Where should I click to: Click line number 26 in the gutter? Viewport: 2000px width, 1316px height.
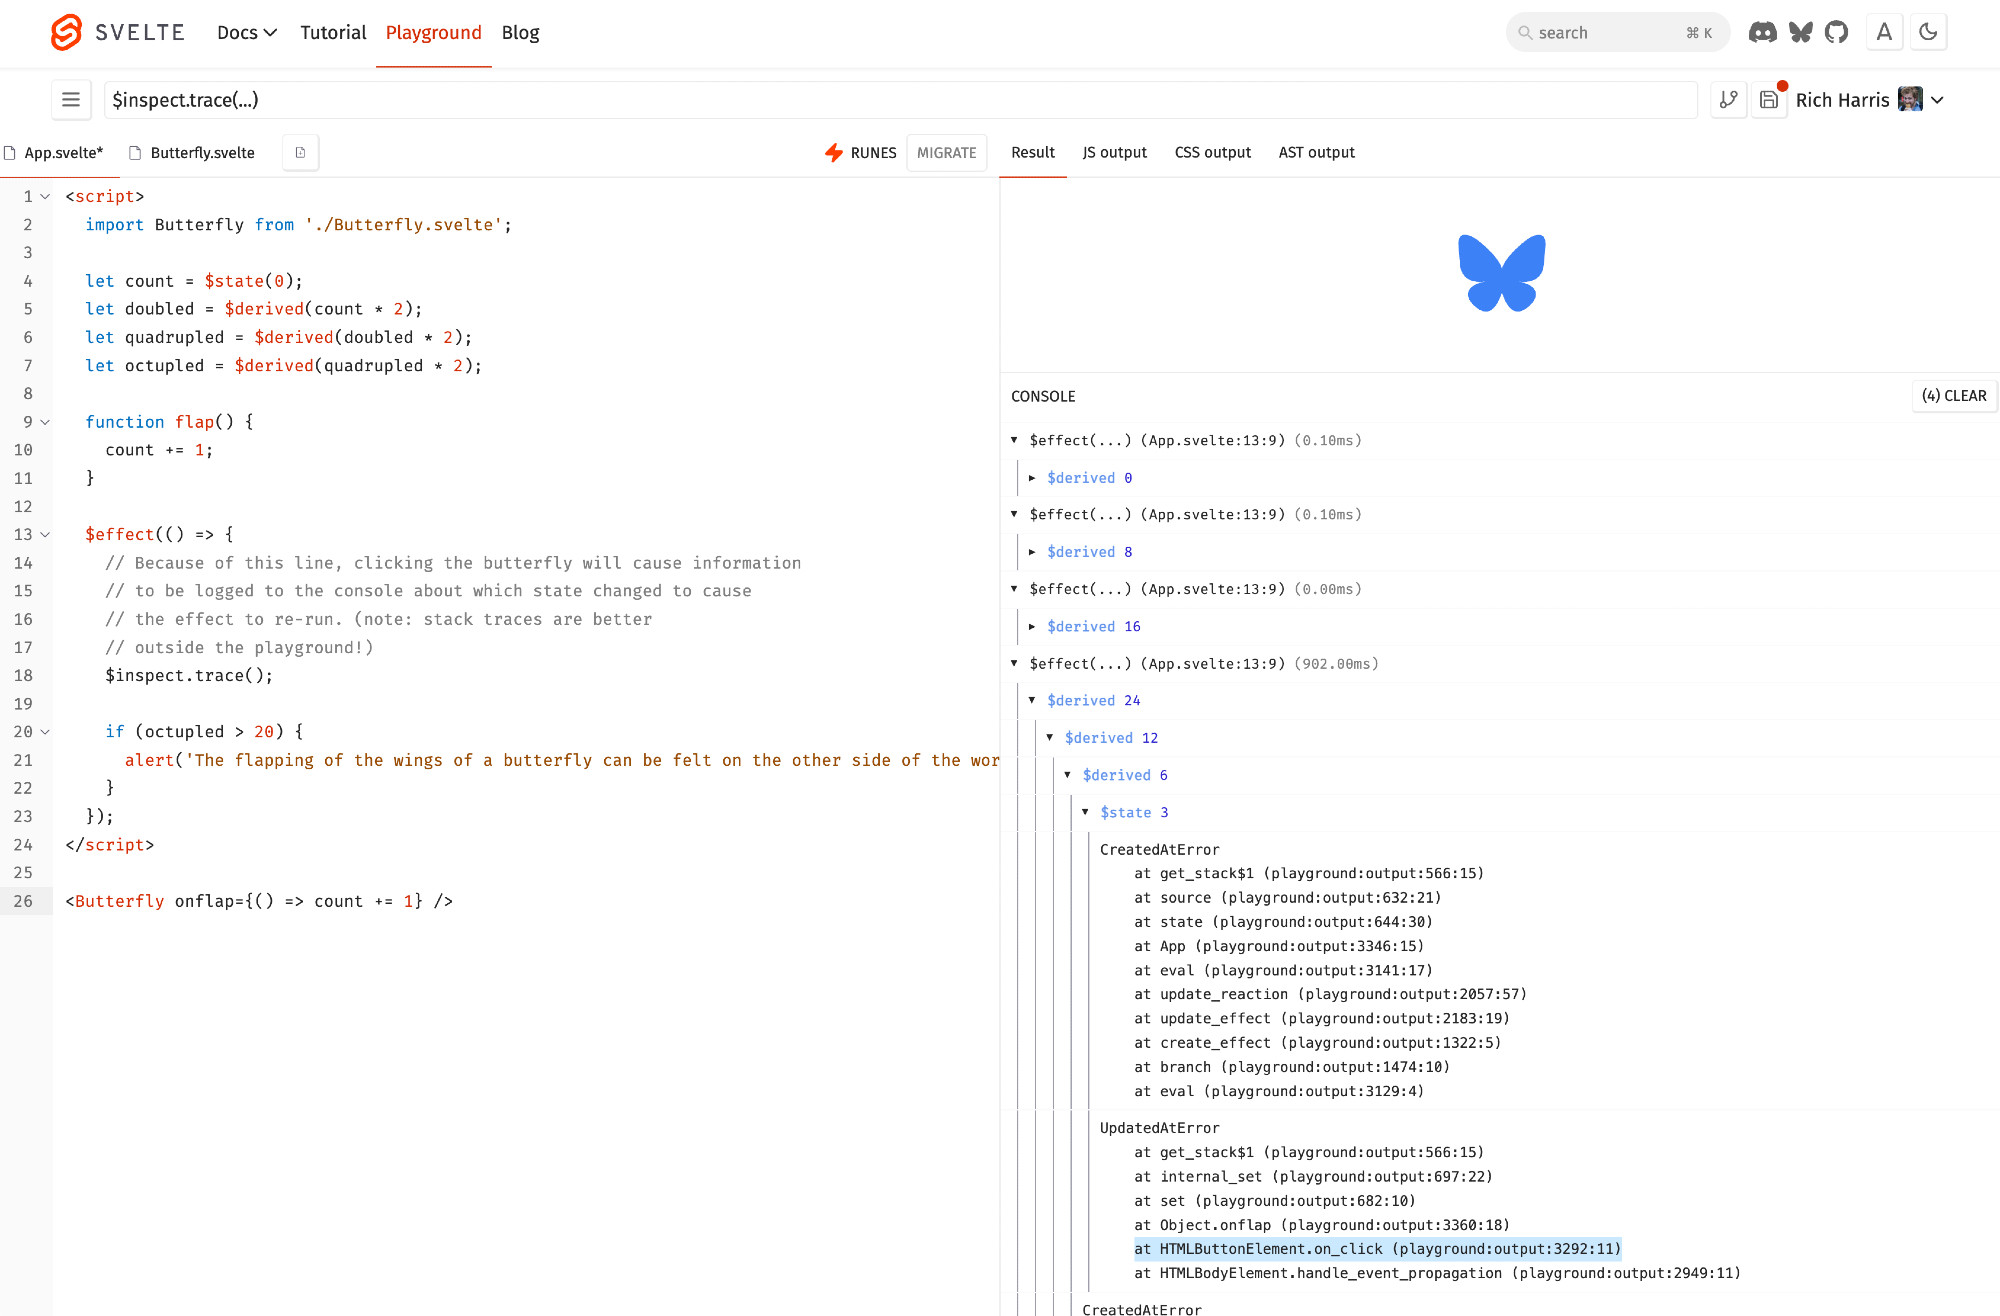pyautogui.click(x=23, y=901)
